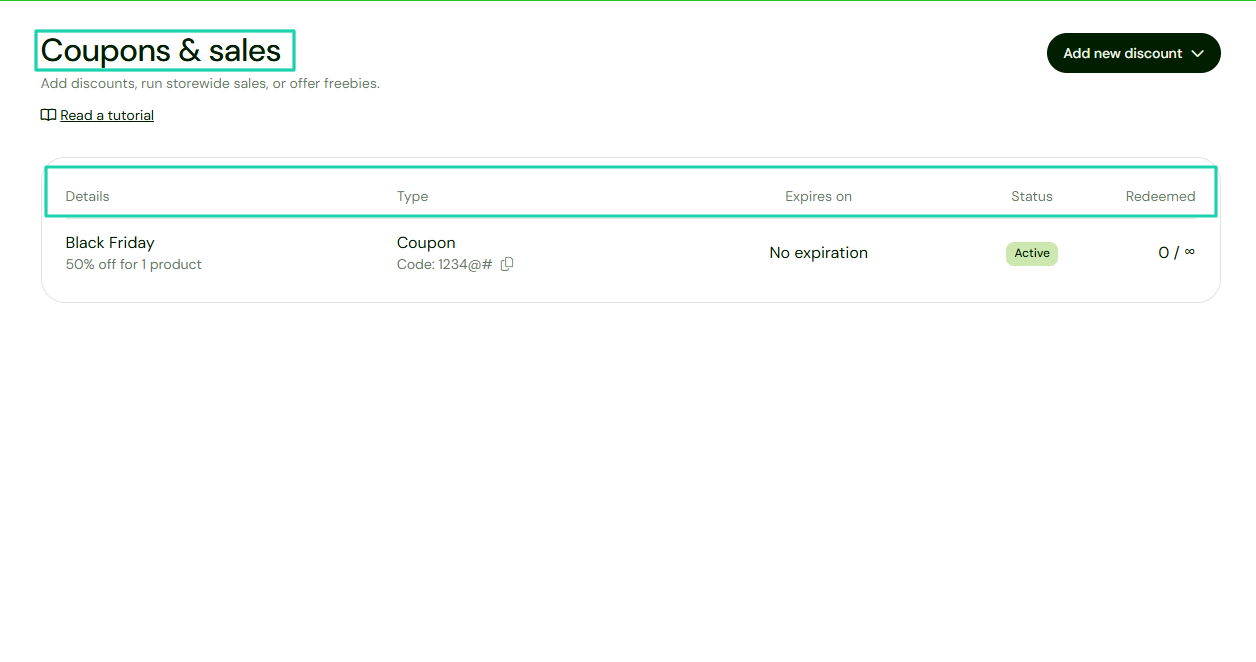
Task: Select the Black Friday discount name
Action: 110,242
